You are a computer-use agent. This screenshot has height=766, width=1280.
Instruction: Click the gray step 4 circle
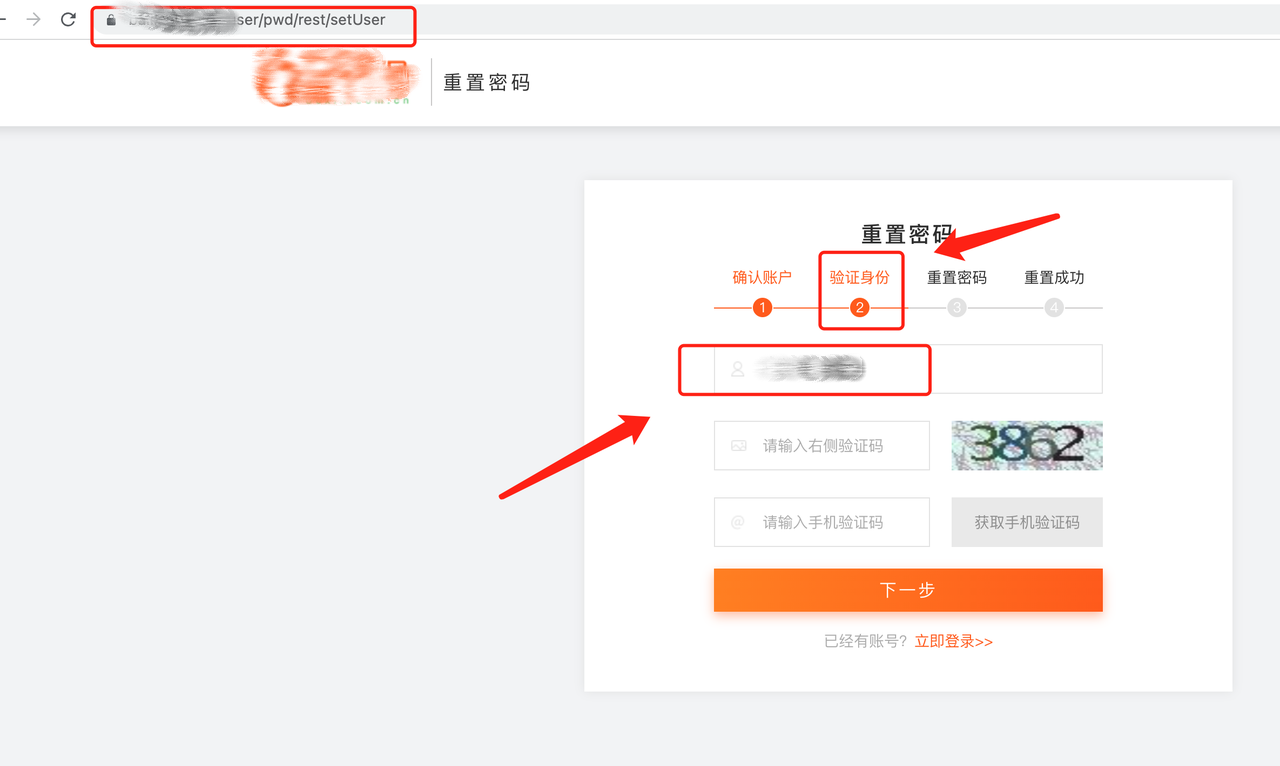1054,308
